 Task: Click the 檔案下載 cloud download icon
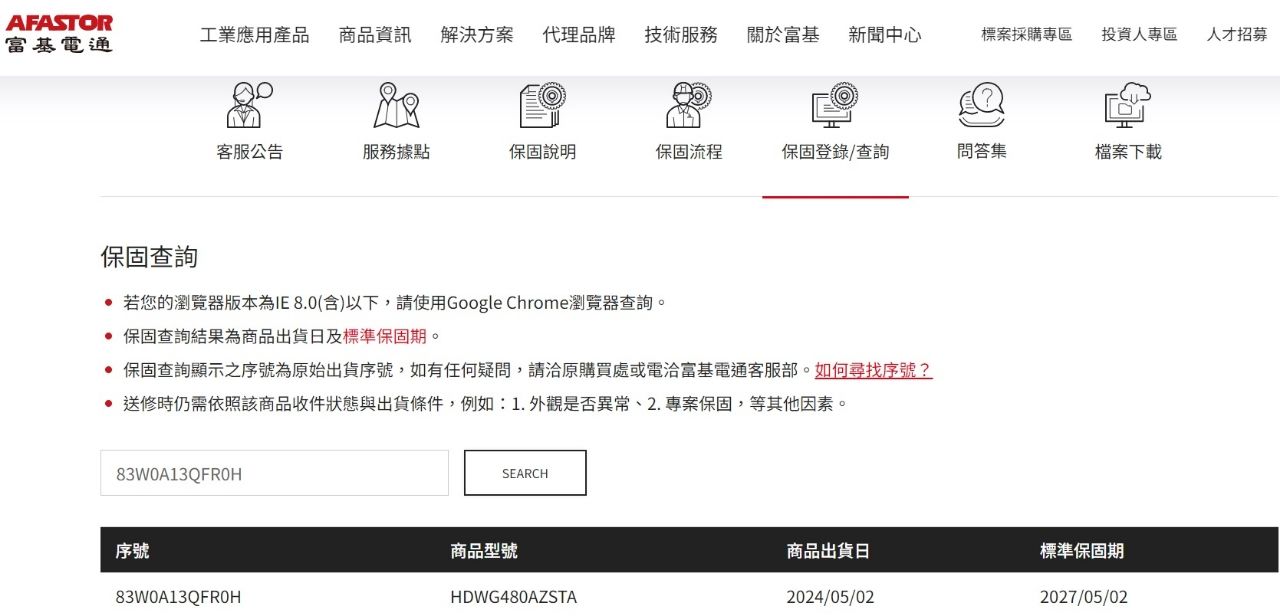[x=1128, y=105]
